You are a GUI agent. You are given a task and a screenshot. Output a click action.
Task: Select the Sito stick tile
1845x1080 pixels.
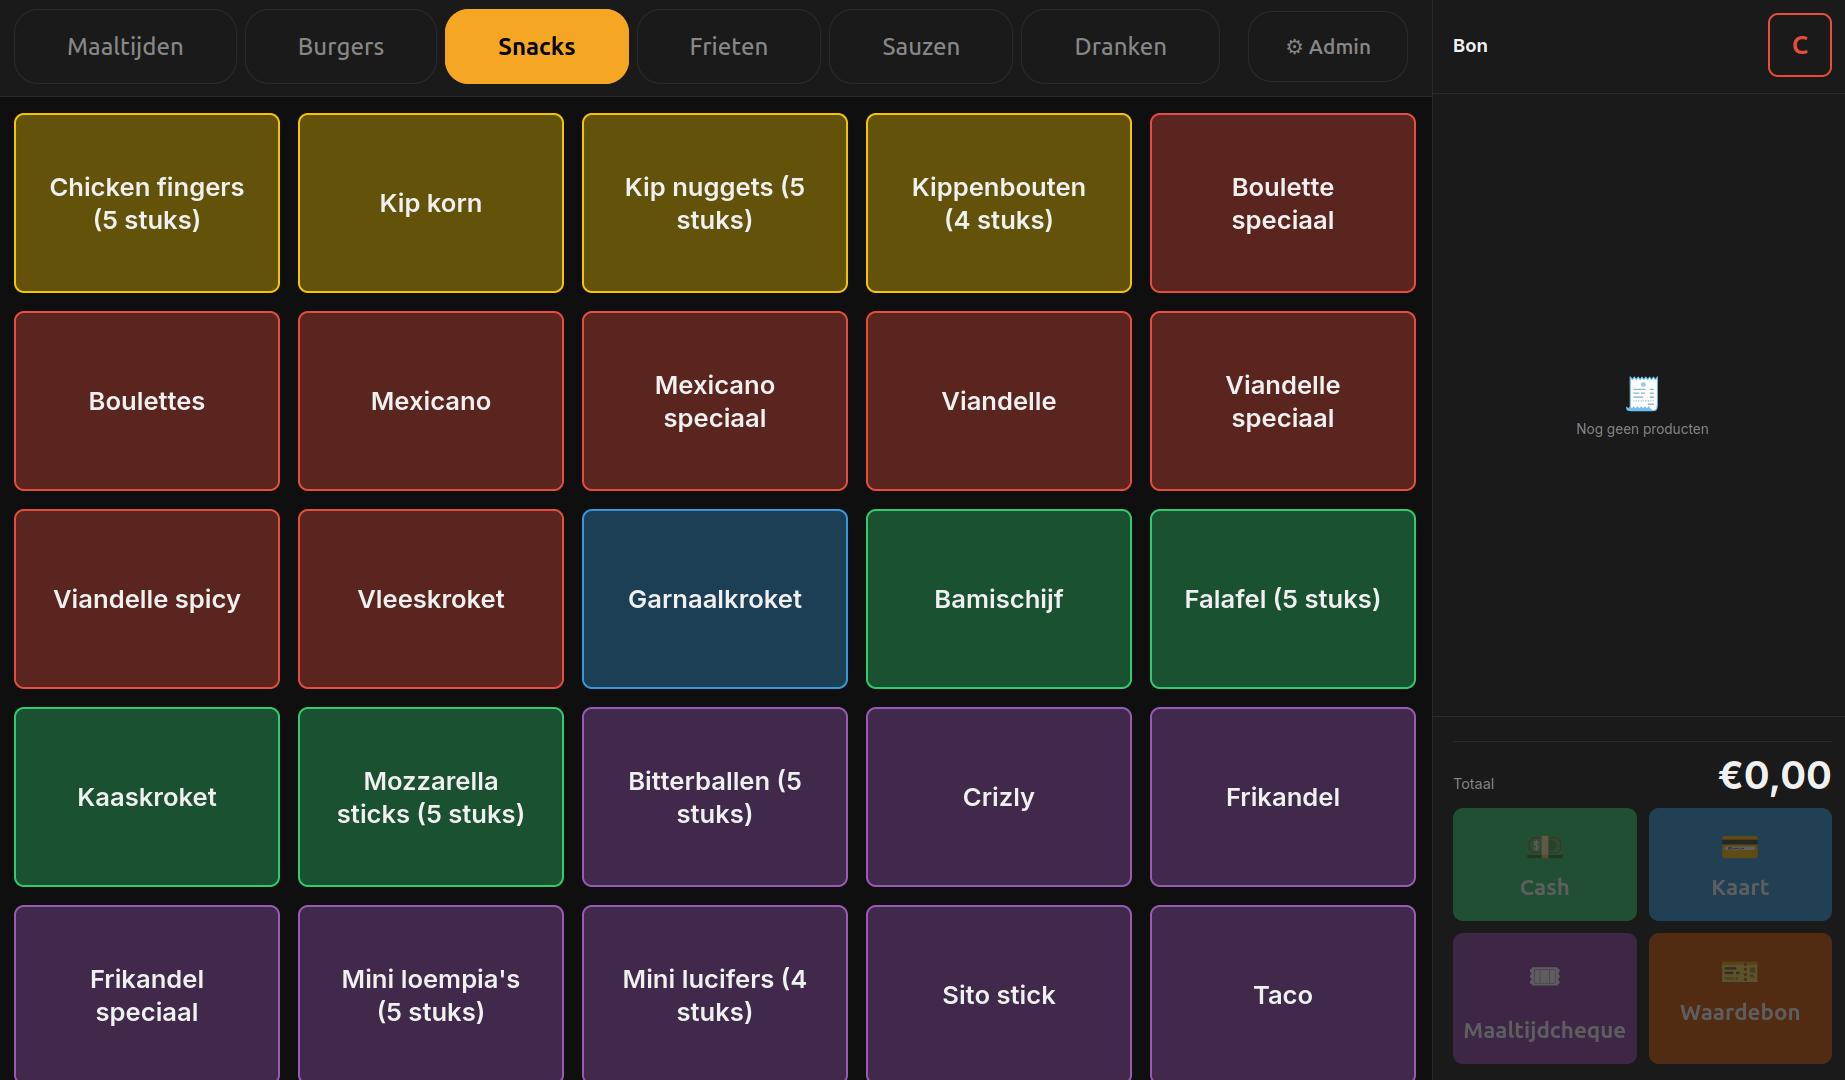[x=999, y=993]
